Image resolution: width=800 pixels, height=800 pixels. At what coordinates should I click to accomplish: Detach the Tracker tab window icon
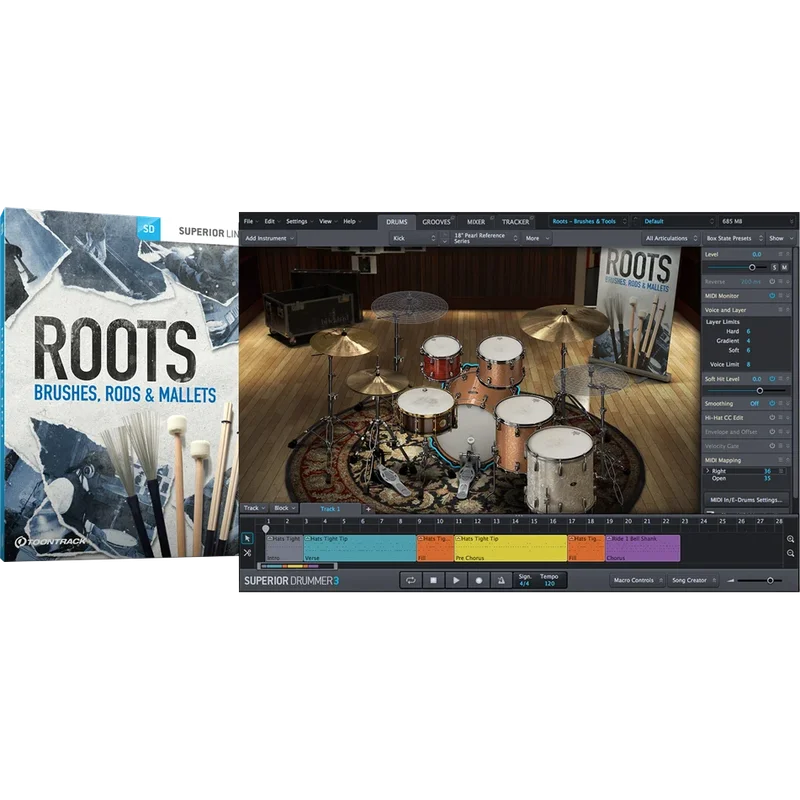click(531, 218)
